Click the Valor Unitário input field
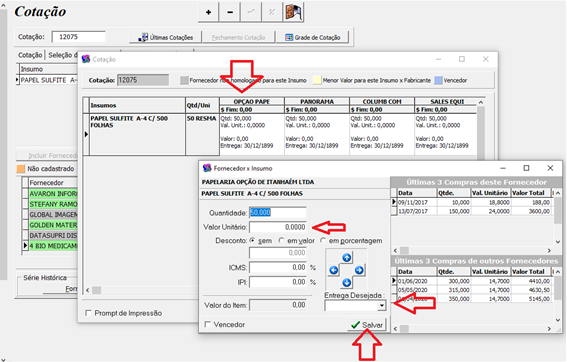The width and height of the screenshot is (567, 362). click(277, 227)
